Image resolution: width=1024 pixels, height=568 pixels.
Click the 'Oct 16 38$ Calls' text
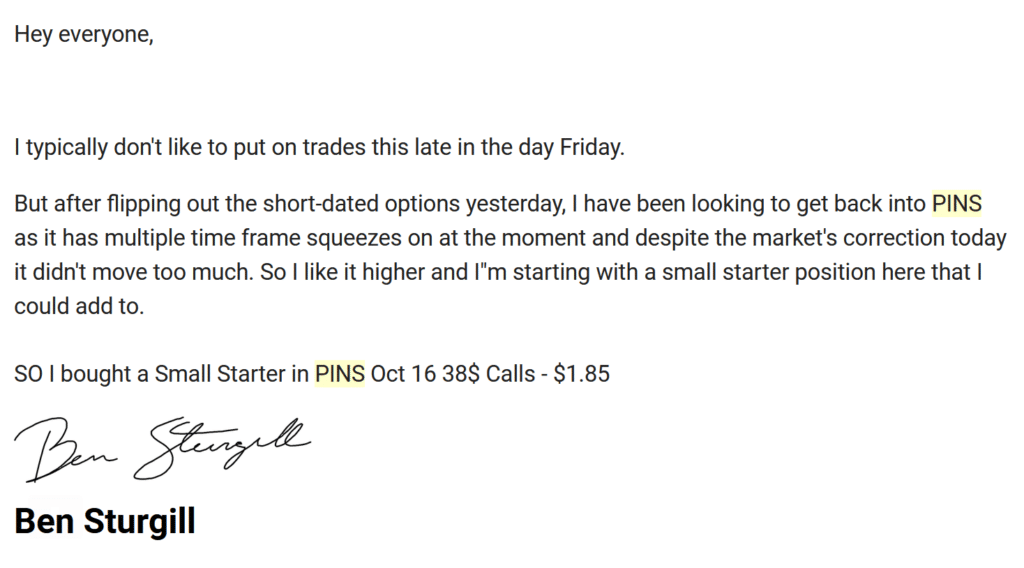click(x=453, y=374)
